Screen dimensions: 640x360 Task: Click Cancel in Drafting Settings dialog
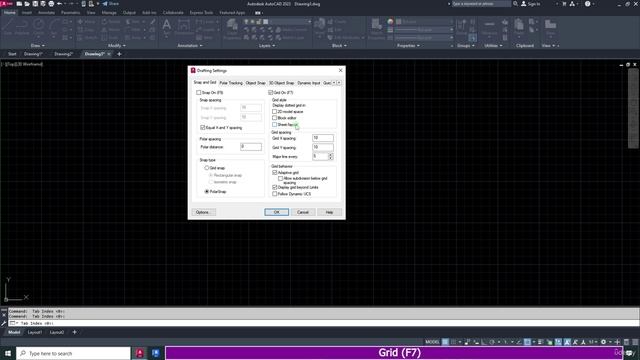pos(303,212)
